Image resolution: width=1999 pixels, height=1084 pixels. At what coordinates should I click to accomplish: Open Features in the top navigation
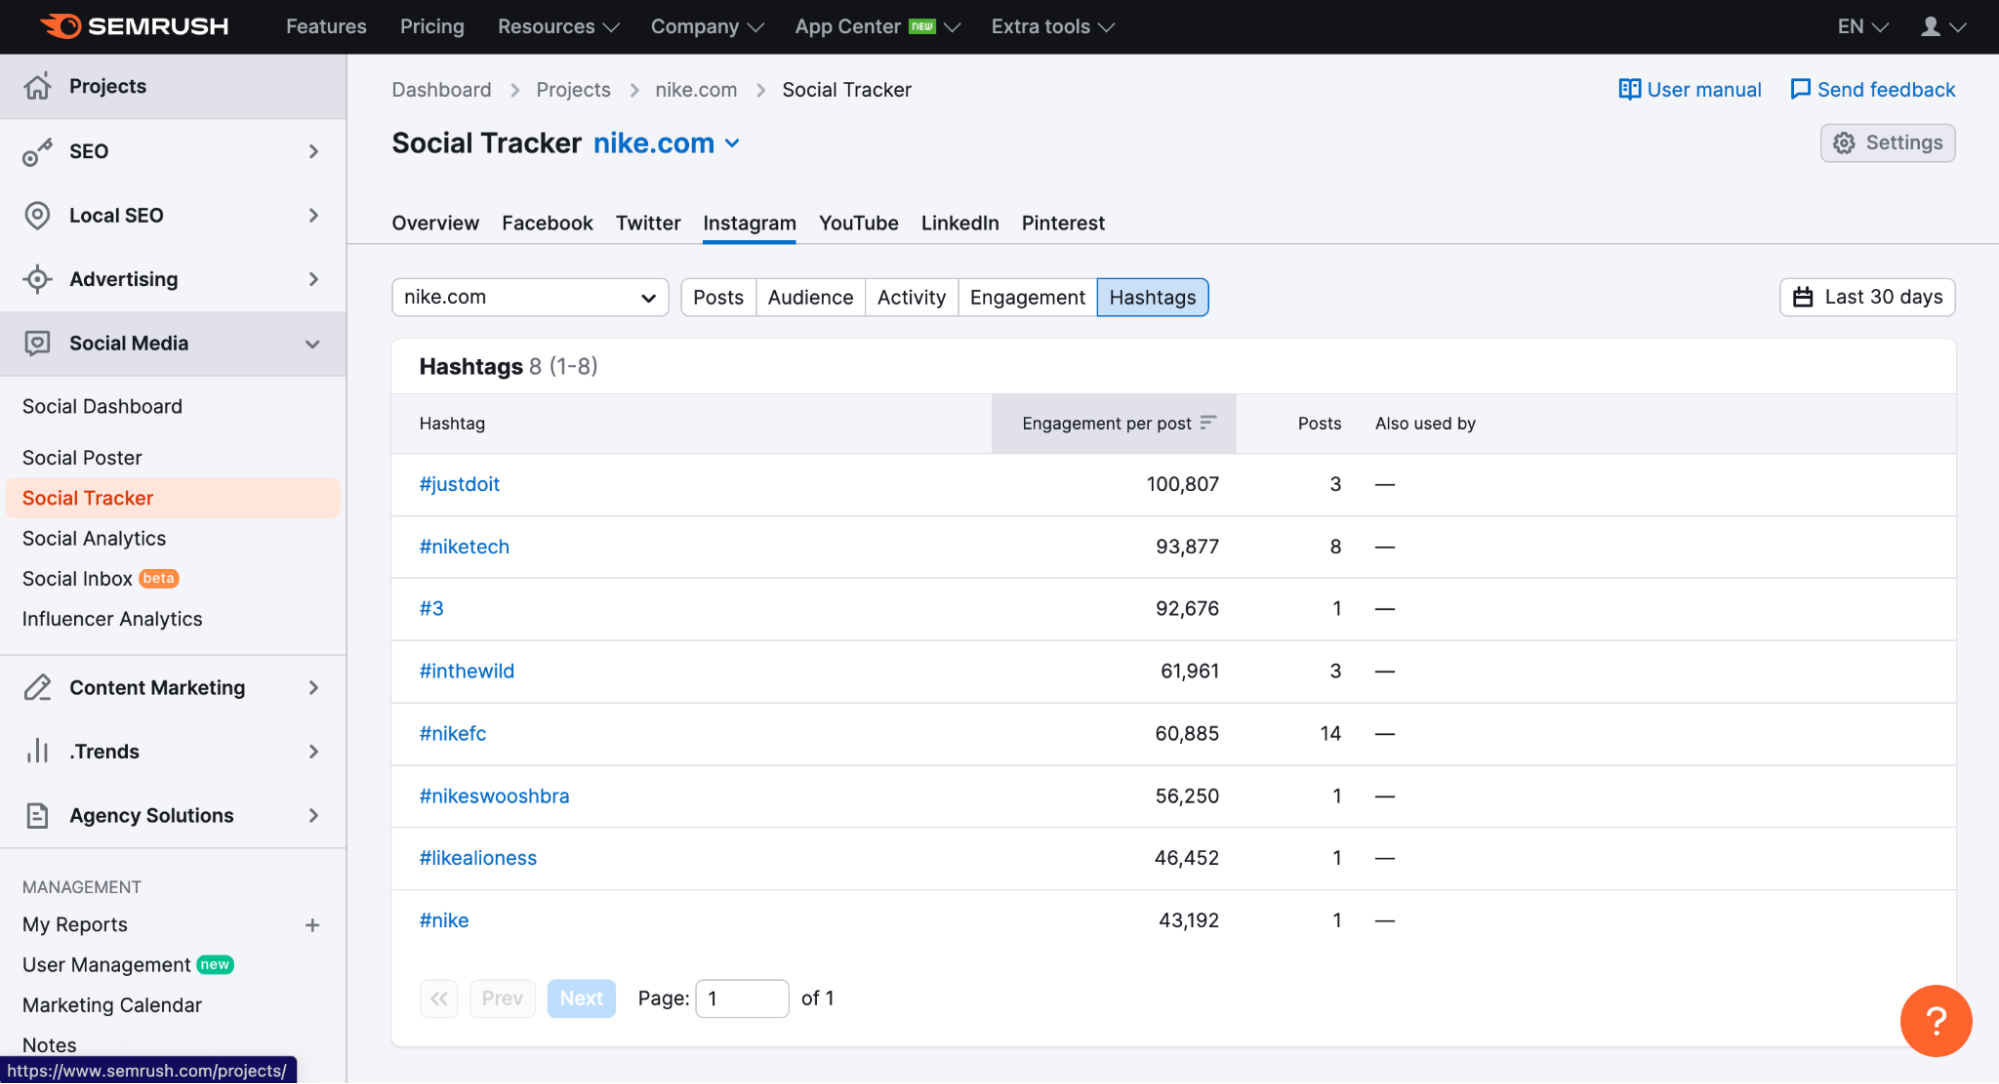tap(326, 26)
